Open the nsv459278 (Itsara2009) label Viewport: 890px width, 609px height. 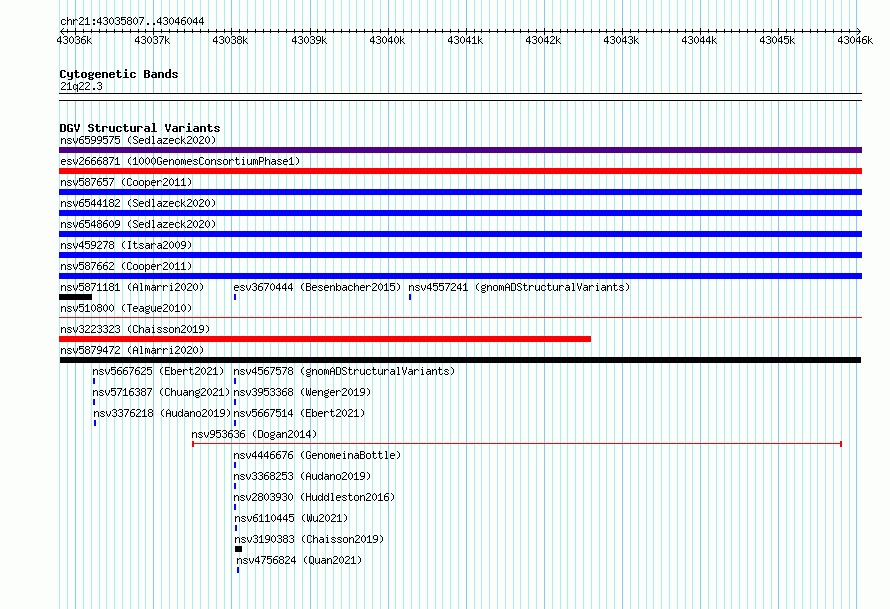pos(126,245)
